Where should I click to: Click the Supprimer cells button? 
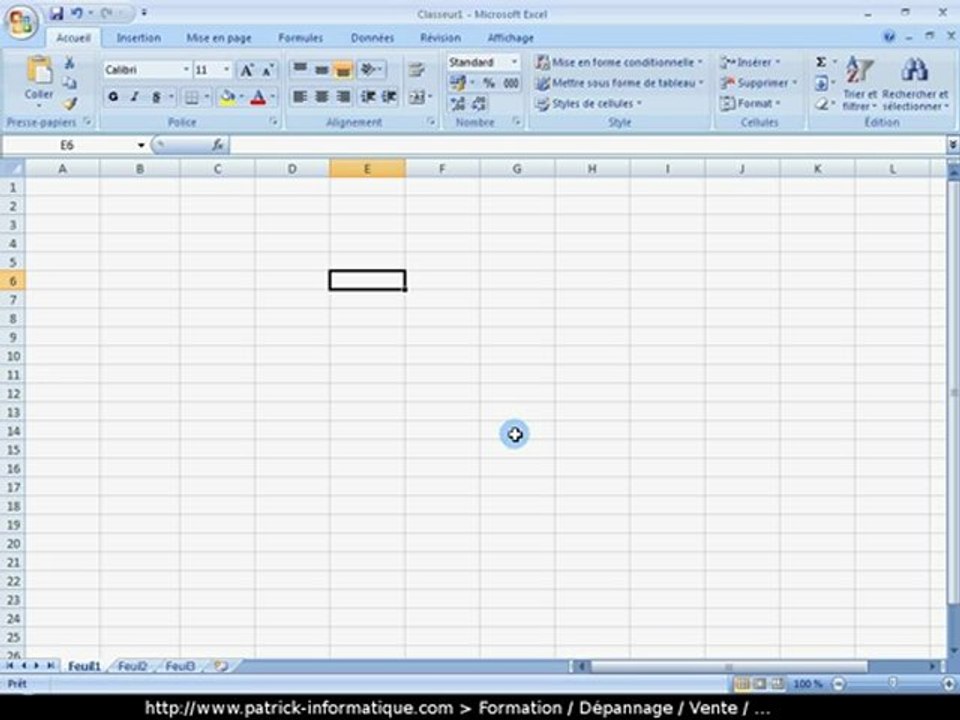click(x=759, y=83)
